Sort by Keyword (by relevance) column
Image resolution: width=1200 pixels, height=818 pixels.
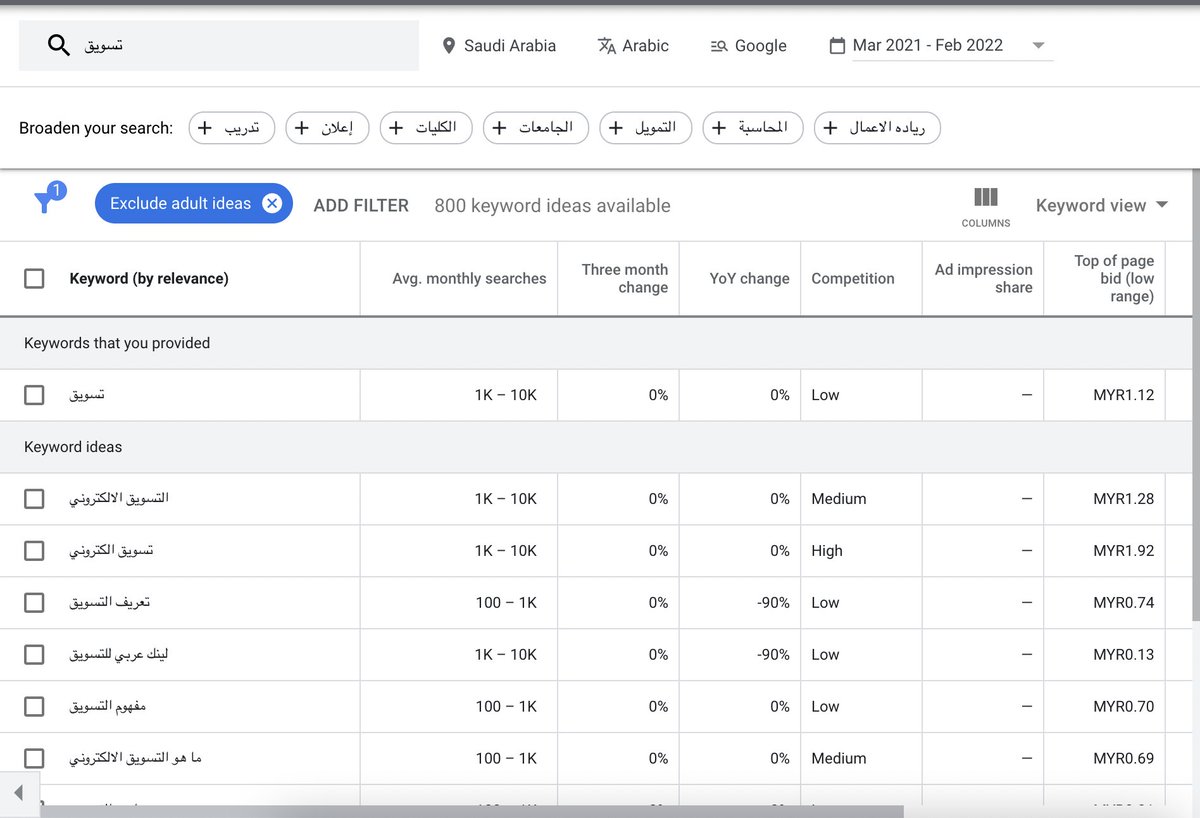(x=149, y=279)
